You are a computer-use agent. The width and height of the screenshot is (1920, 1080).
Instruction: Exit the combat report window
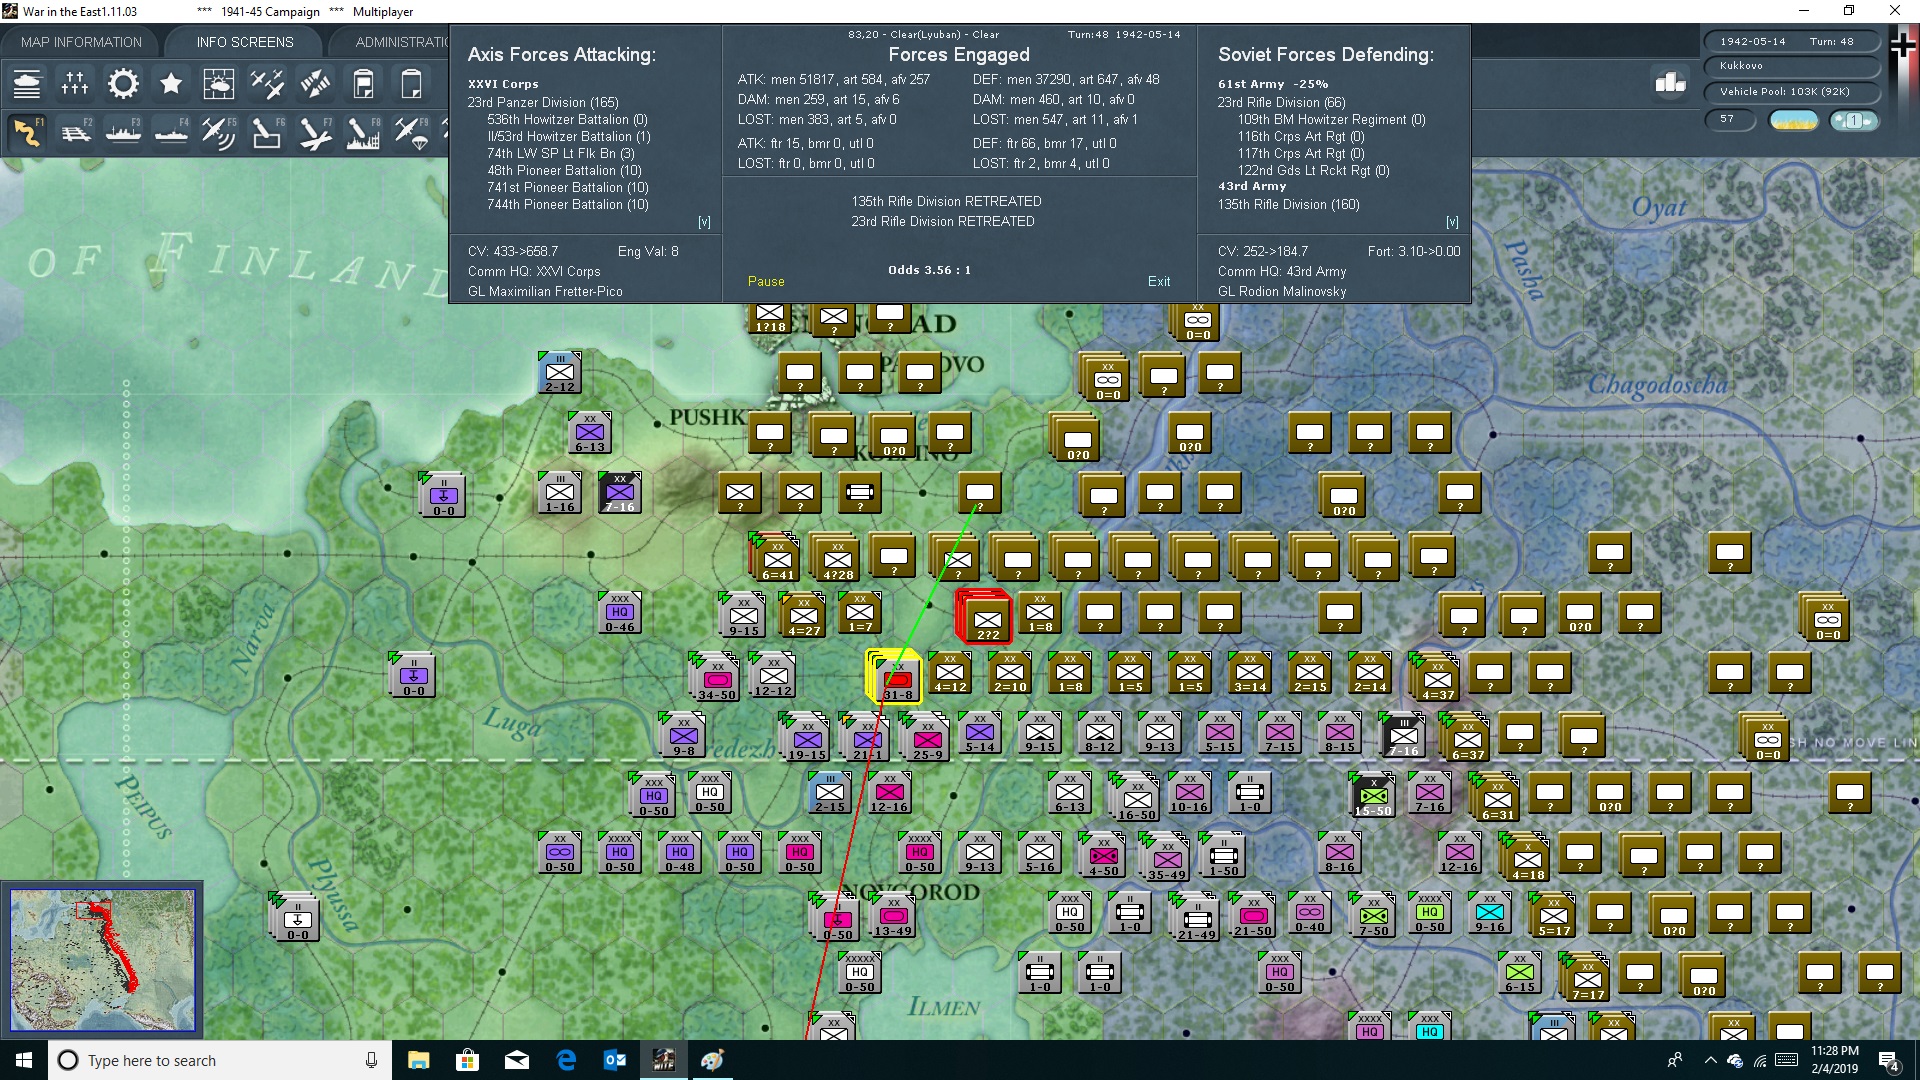1158,281
